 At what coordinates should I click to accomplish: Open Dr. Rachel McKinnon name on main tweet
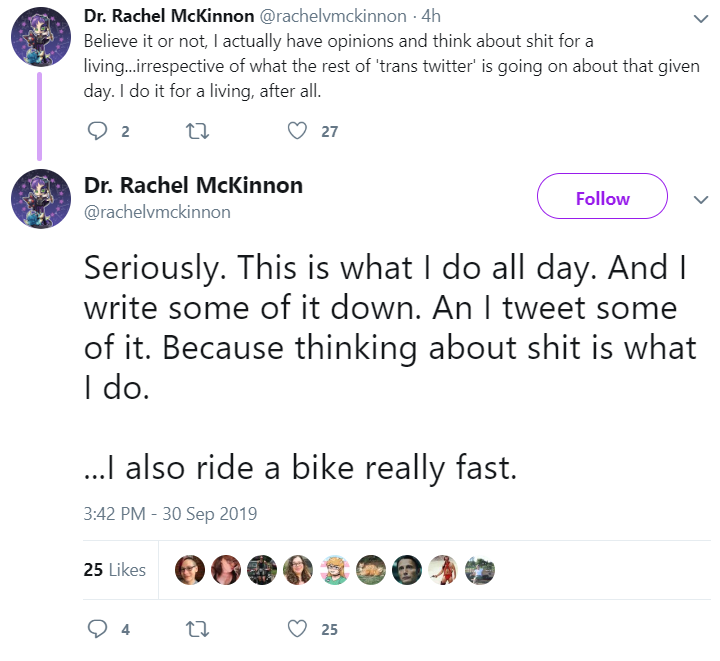coord(193,186)
